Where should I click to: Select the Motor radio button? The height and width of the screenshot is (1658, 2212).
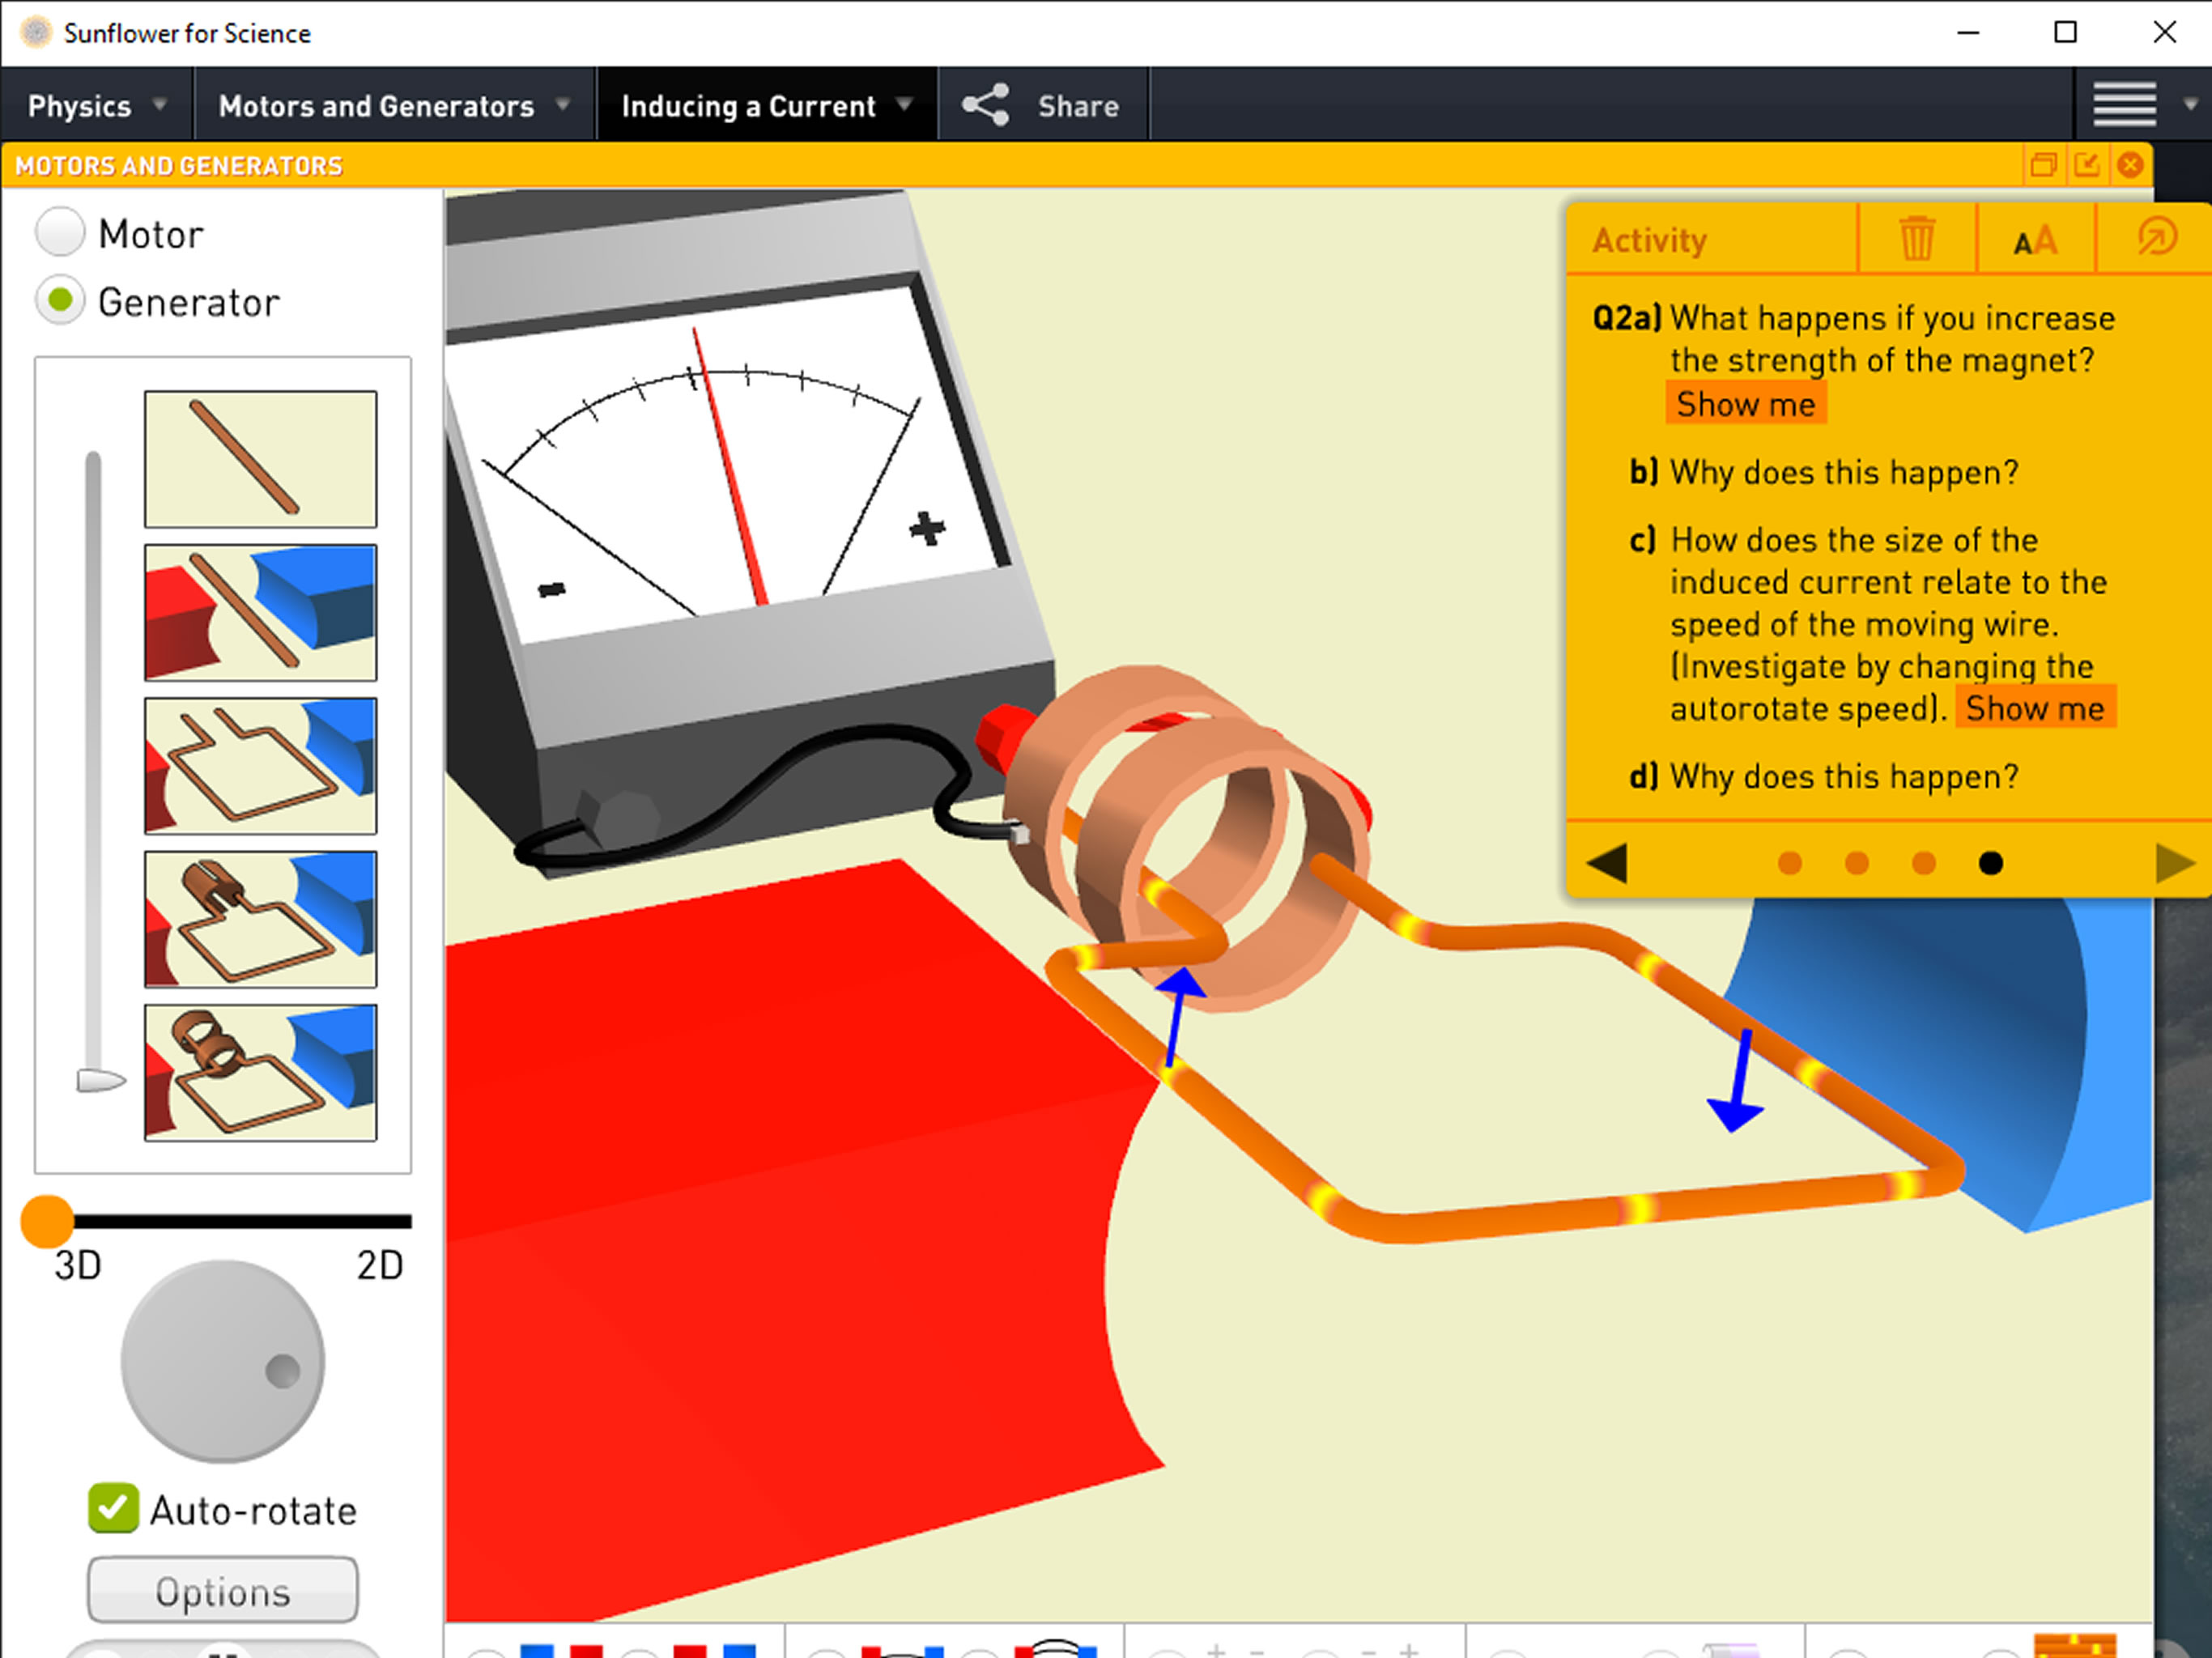coord(60,232)
